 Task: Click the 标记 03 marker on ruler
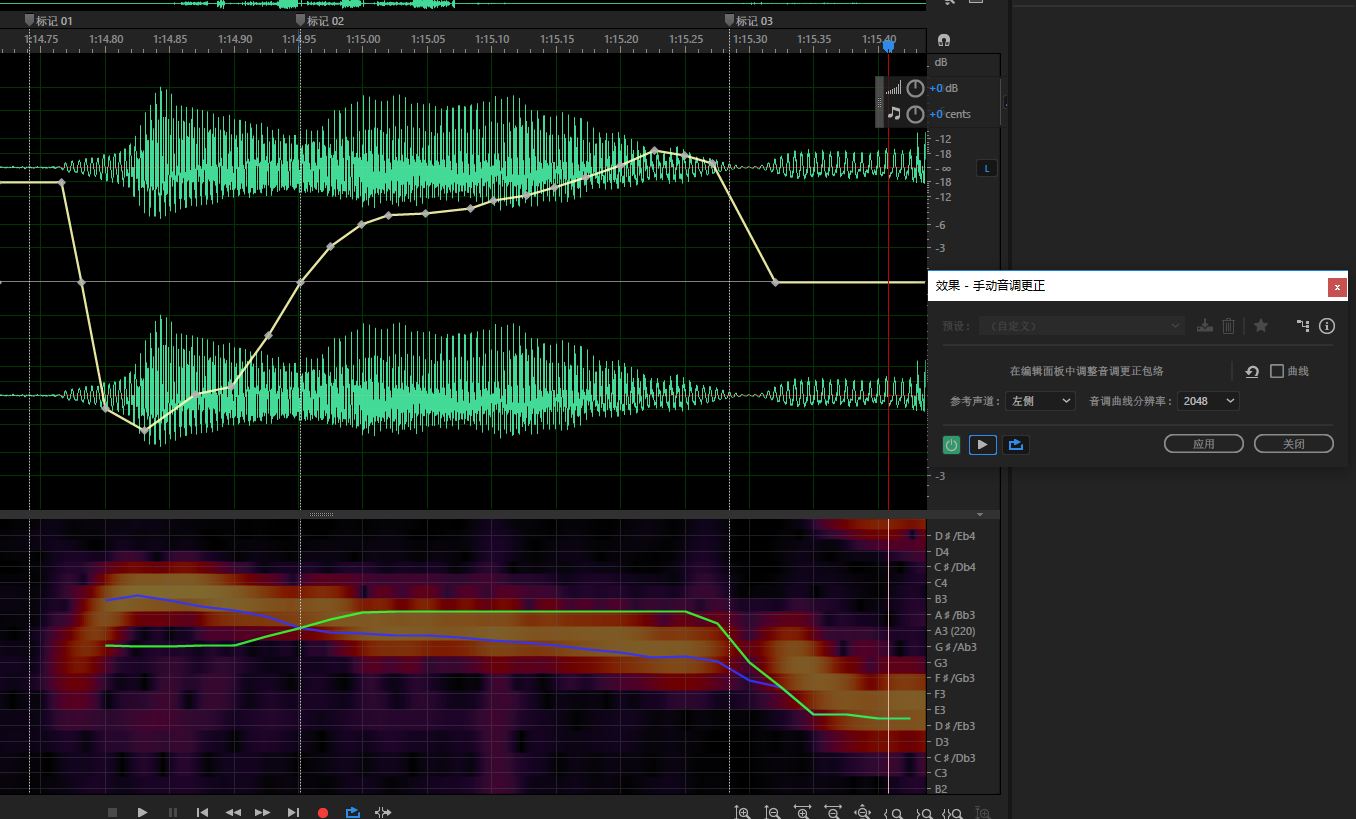(x=730, y=20)
